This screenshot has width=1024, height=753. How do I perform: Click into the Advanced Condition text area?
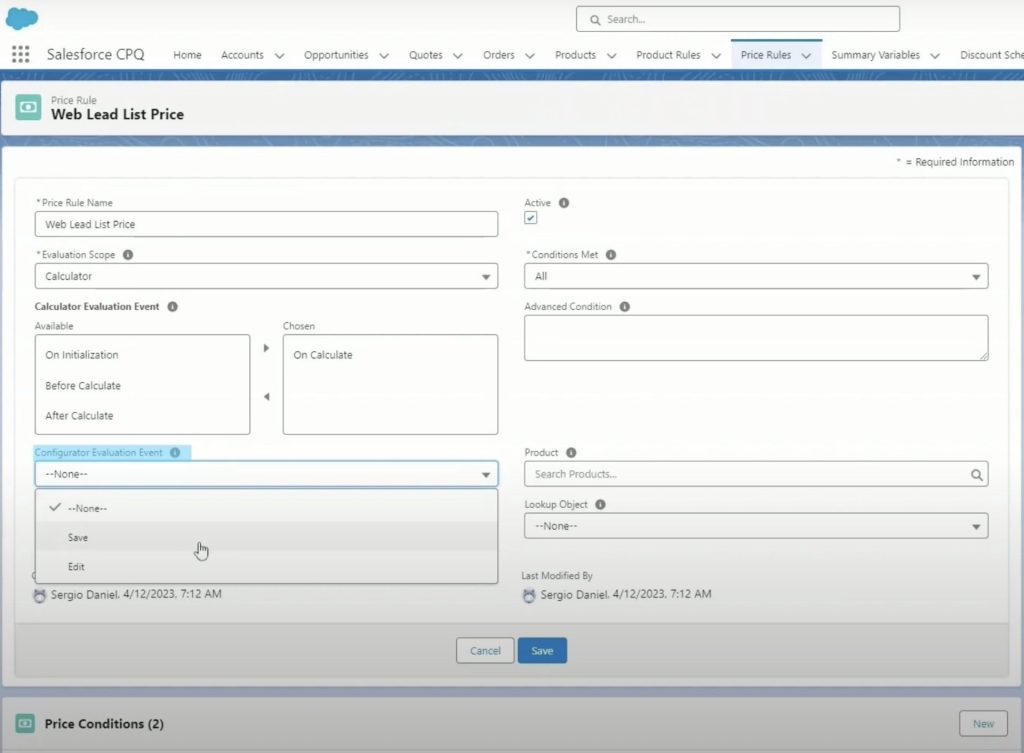click(x=756, y=338)
